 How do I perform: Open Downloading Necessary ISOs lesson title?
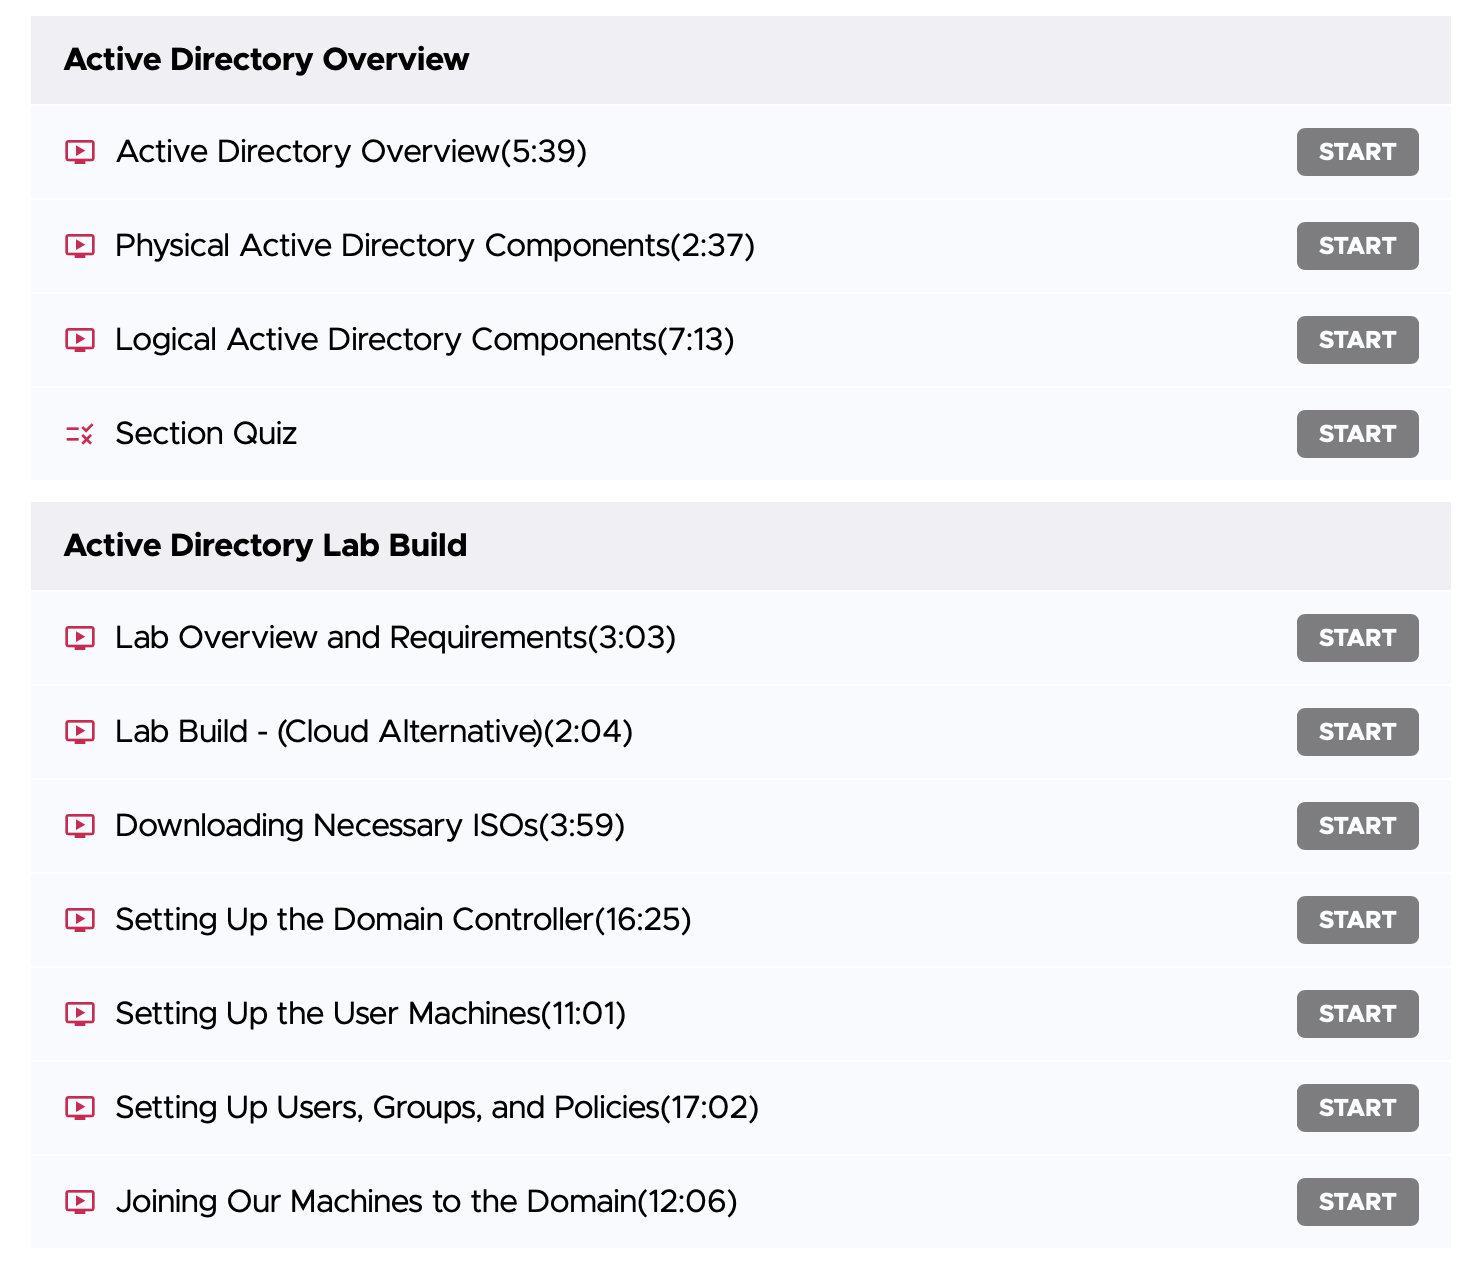[x=370, y=826]
